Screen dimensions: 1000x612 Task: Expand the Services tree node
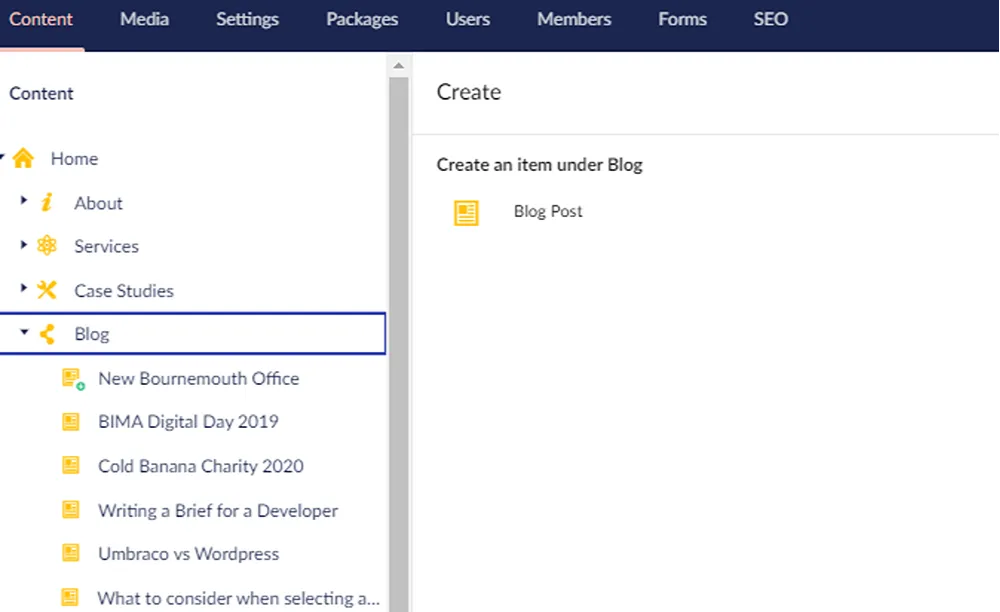[x=24, y=244]
